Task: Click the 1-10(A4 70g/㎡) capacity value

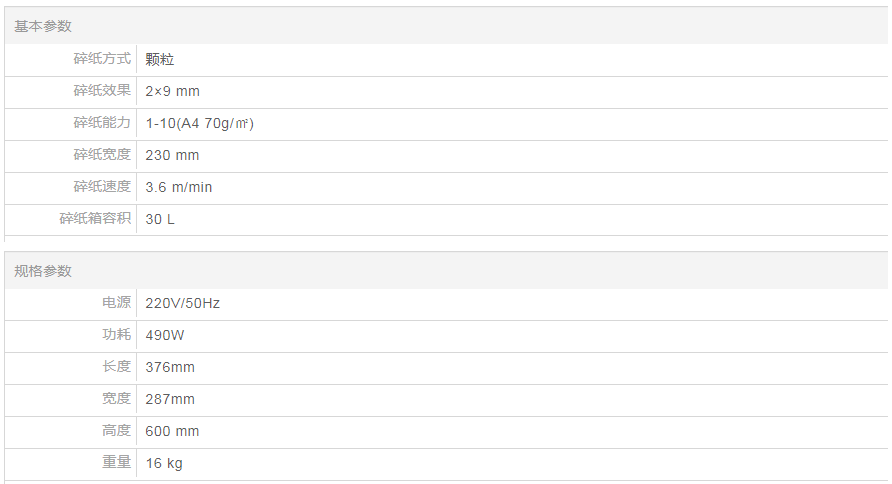Action: pyautogui.click(x=199, y=123)
